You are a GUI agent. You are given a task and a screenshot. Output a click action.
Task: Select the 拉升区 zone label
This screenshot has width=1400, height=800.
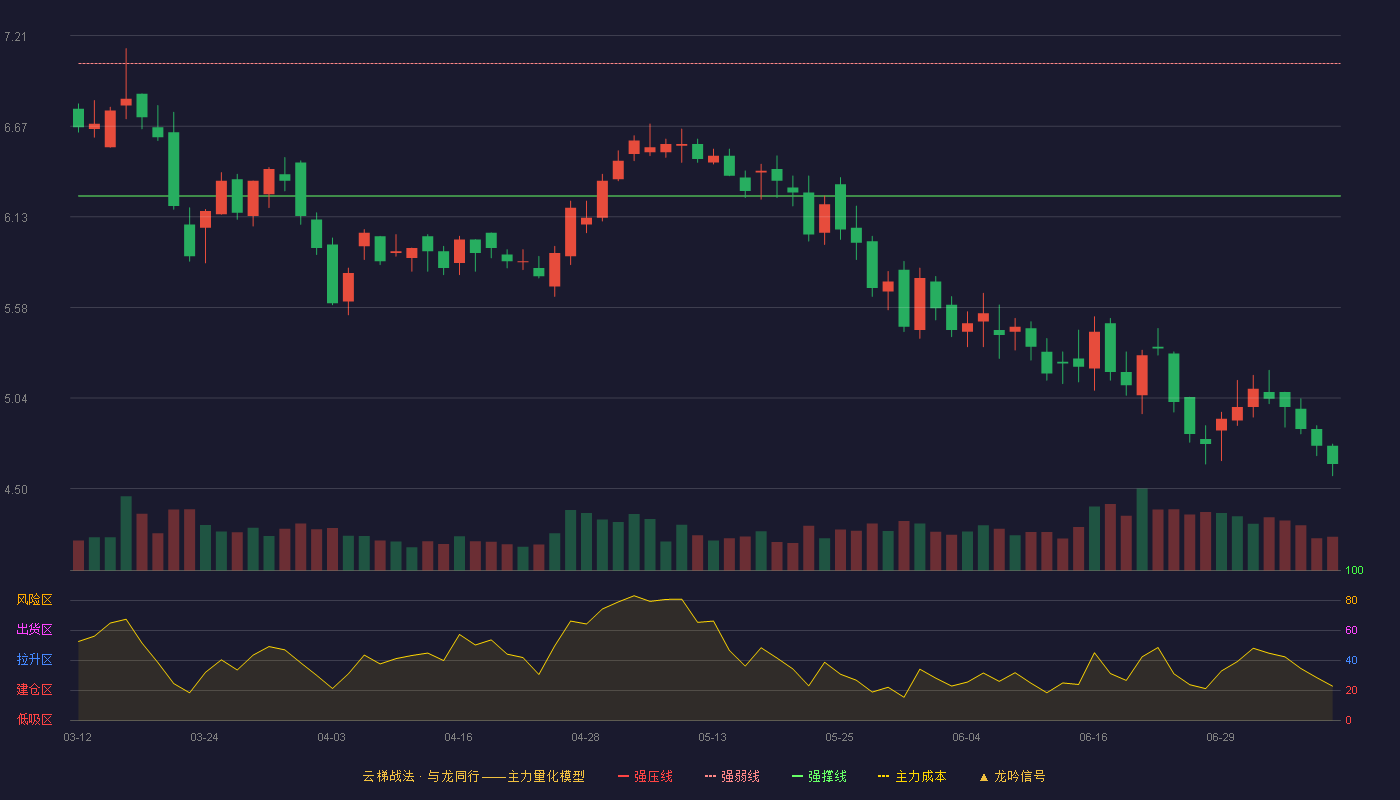tap(34, 660)
